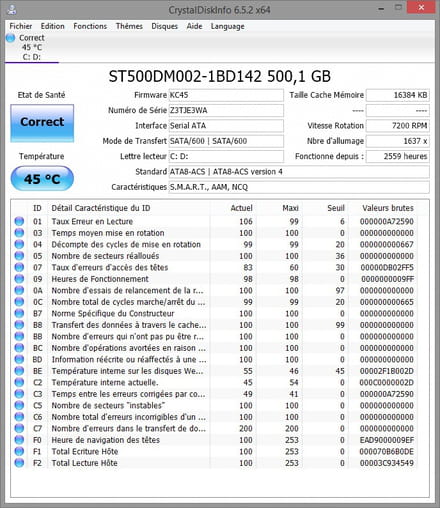Click status icon of row 07 Taux d'erreurs d'accès

click(x=19, y=267)
